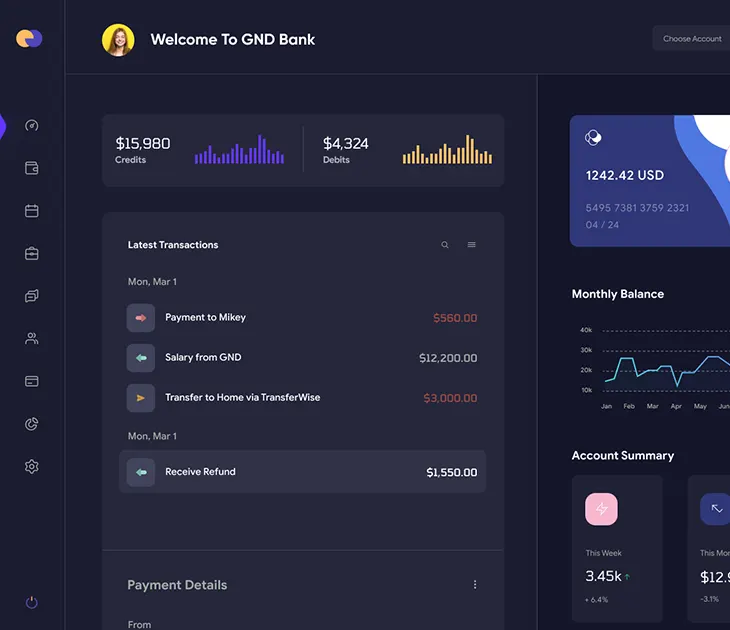The width and height of the screenshot is (730, 630).
Task: Select the Salary from GND transaction
Action: [303, 358]
